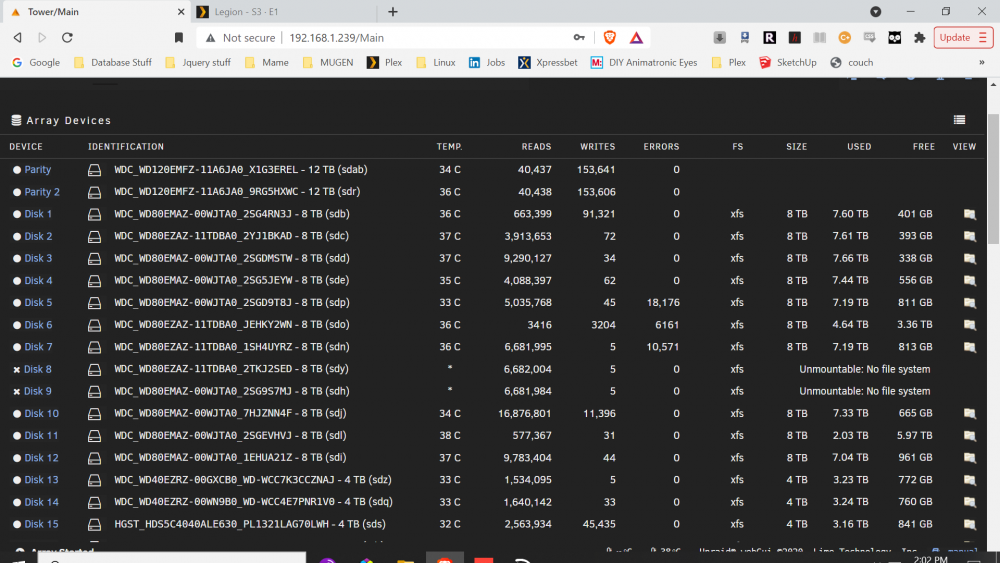The image size is (1000, 563).
Task: Open the Xpressbet bookmark
Action: tap(548, 62)
